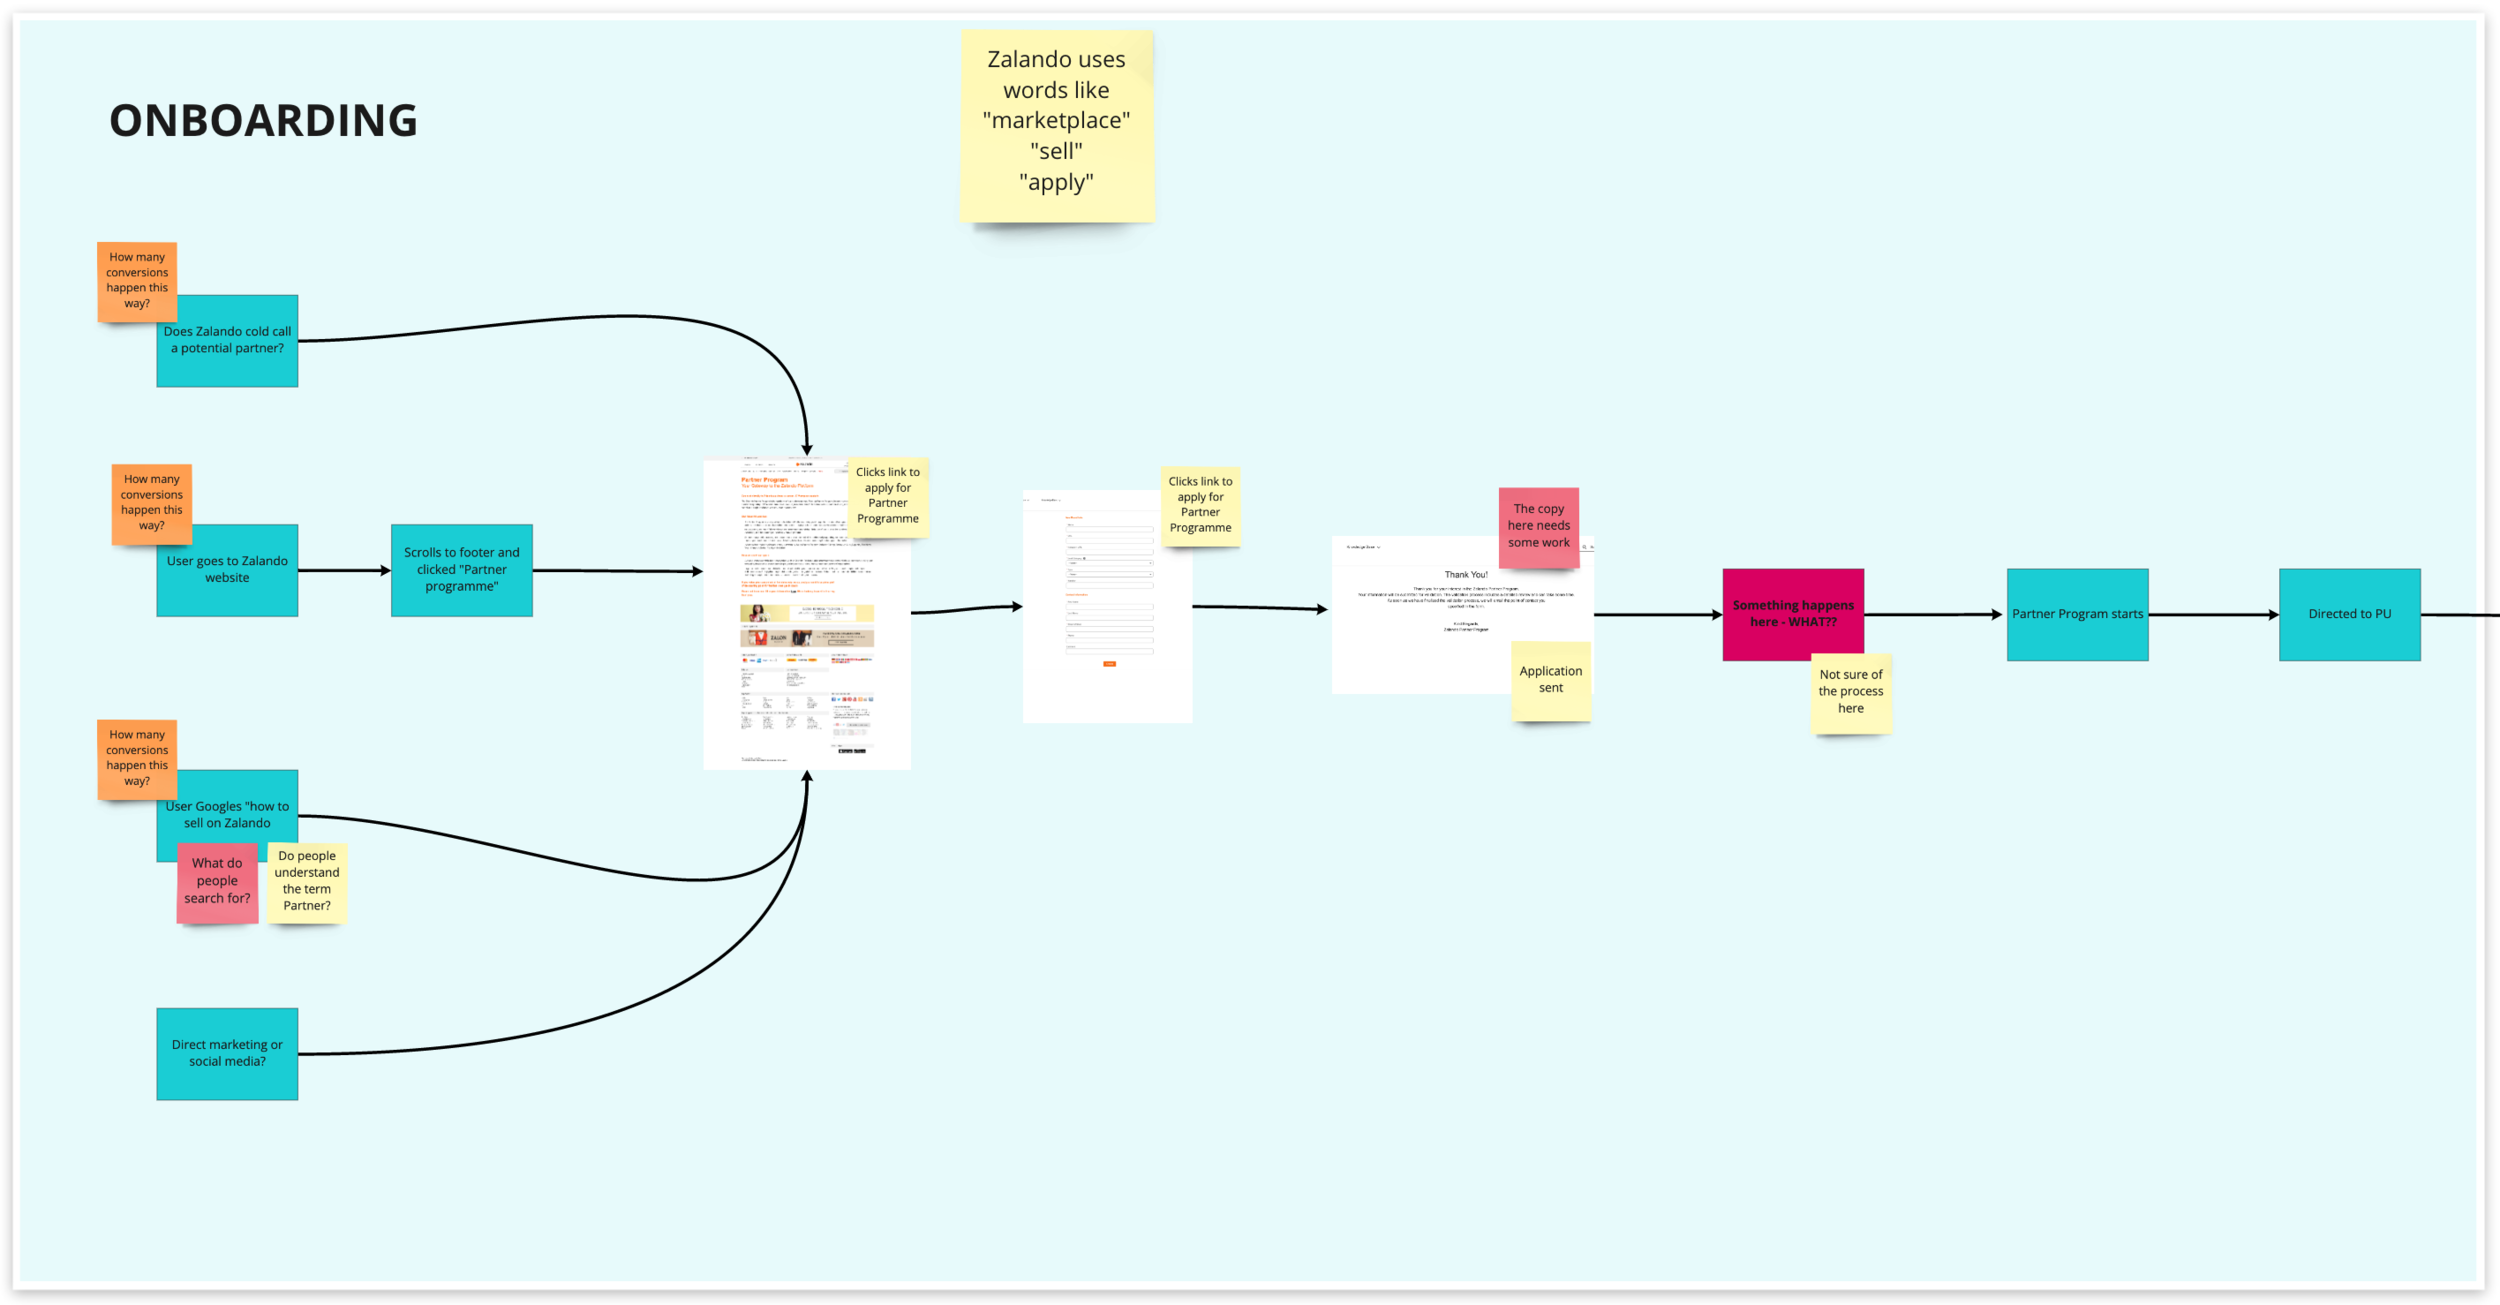The height and width of the screenshot is (1305, 2500).
Task: Click the orange conversions note above Googles box
Action: click(137, 759)
